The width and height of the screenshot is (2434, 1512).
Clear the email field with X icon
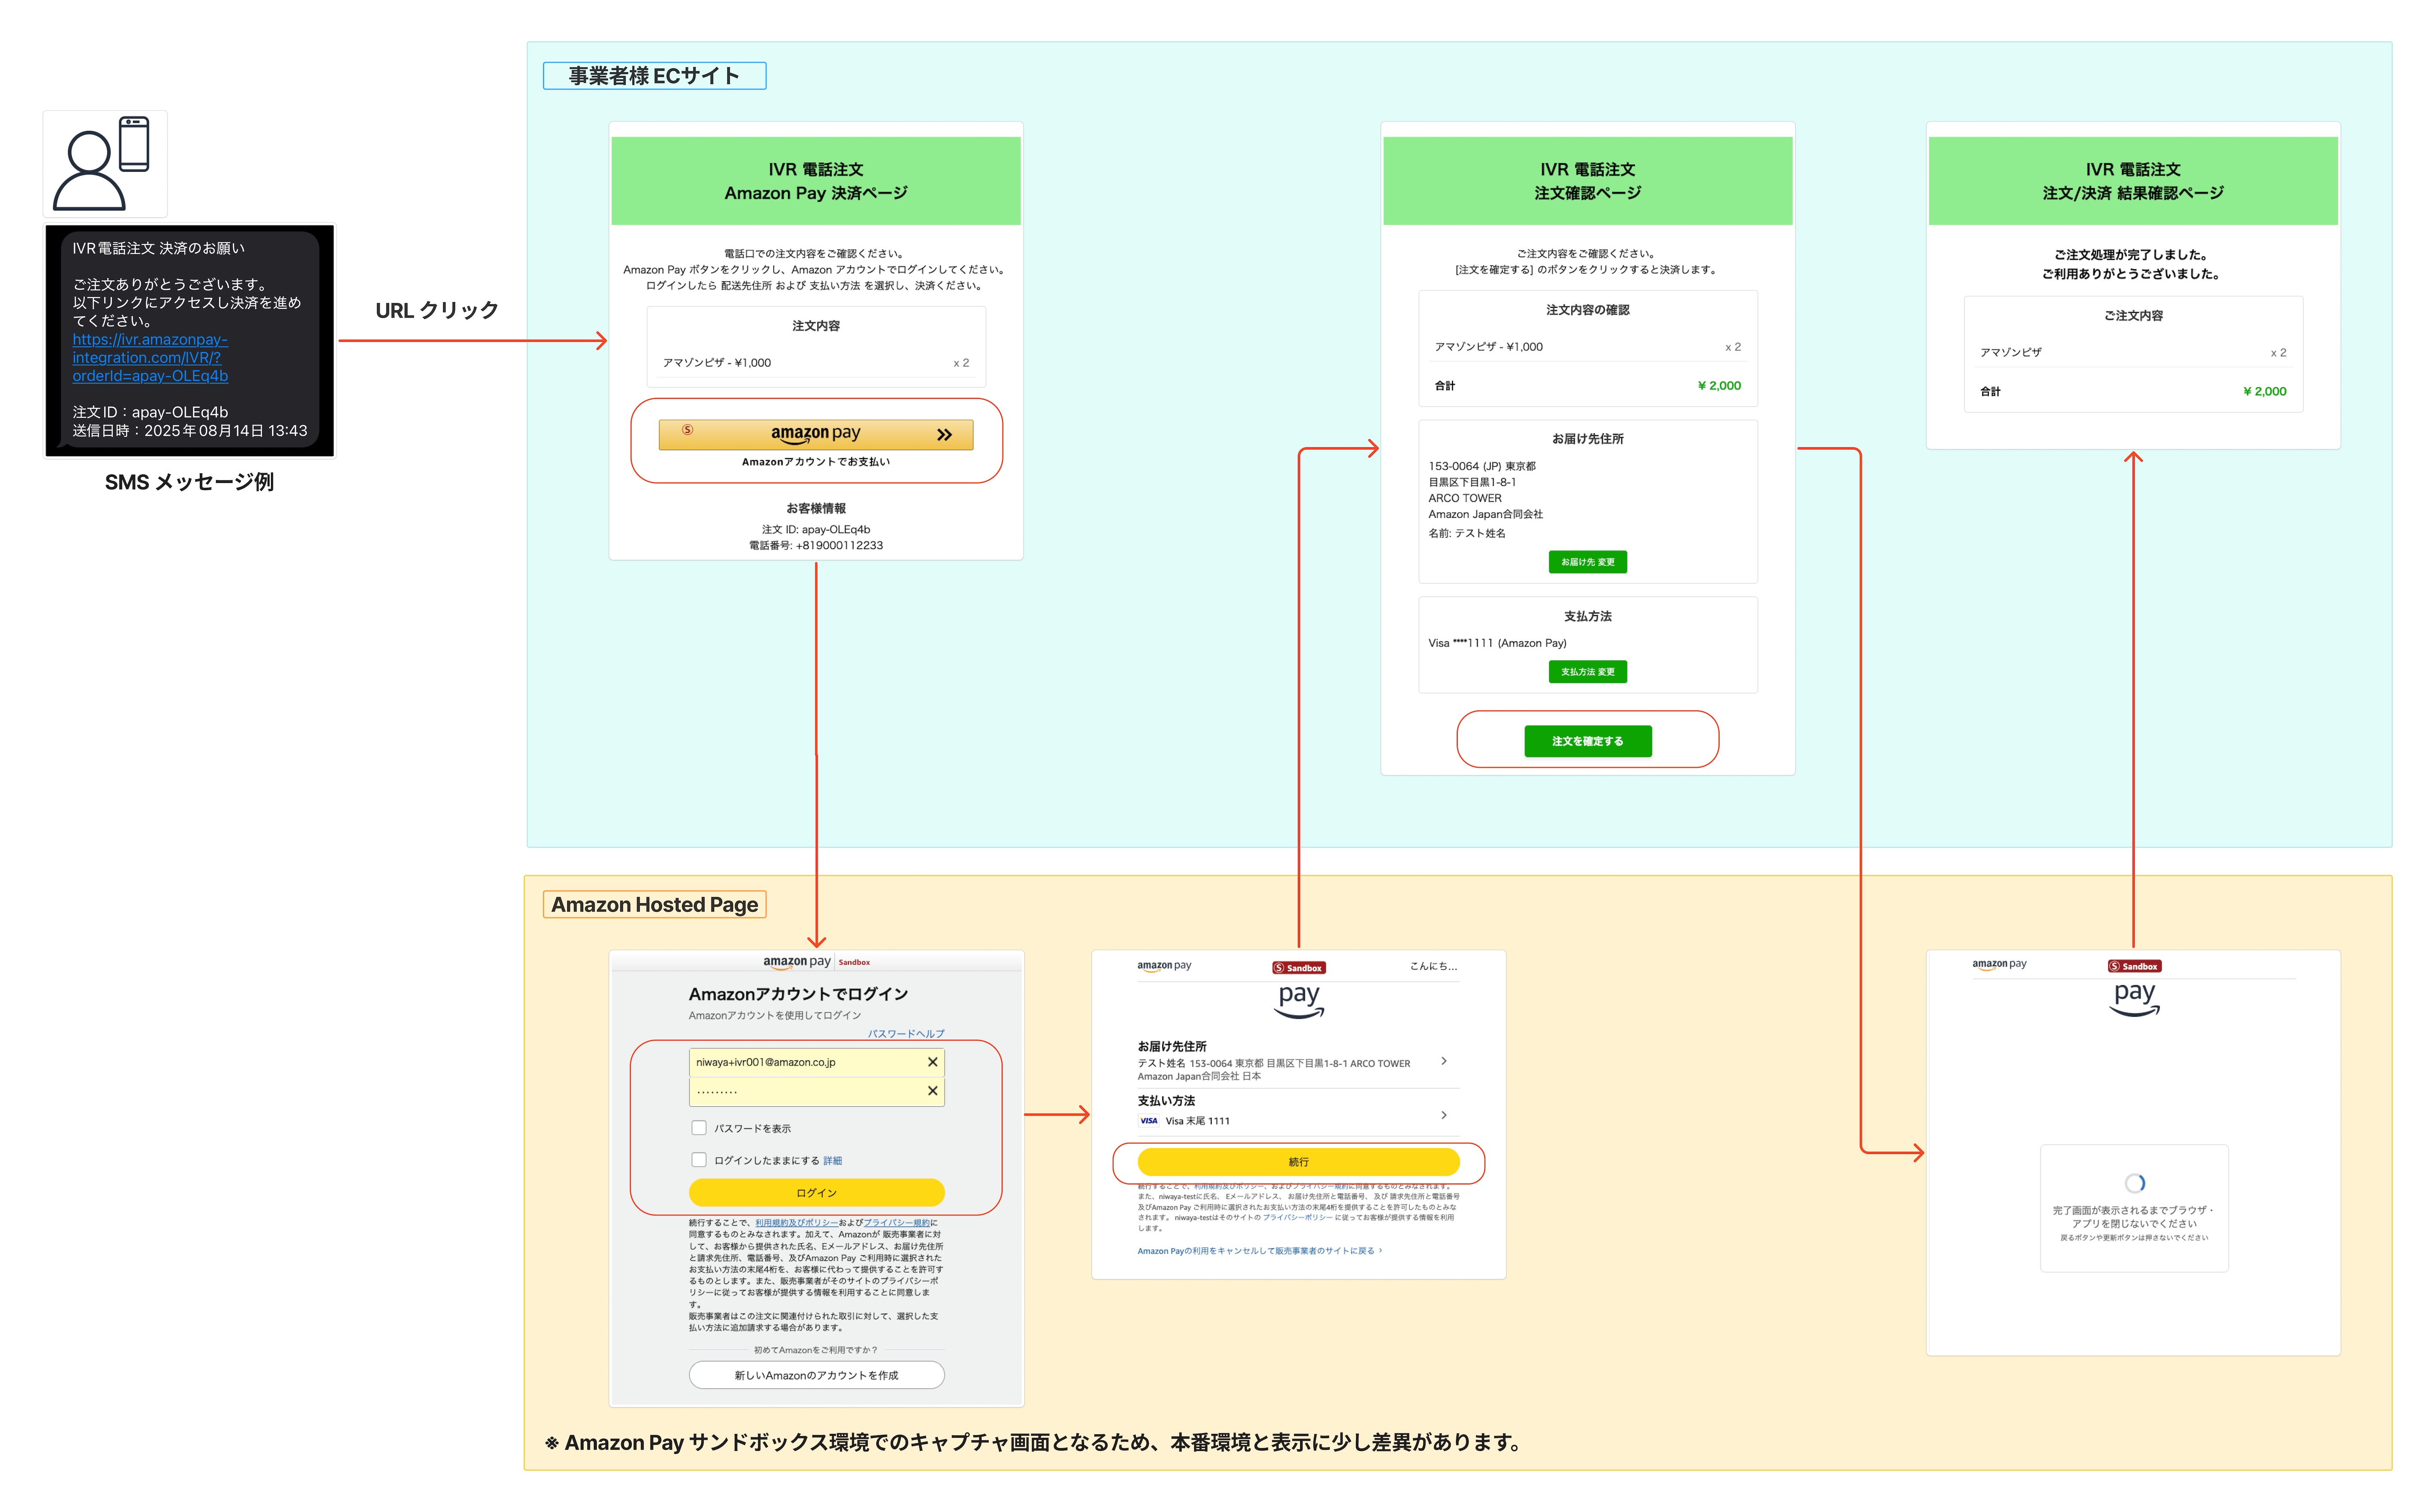(932, 1062)
